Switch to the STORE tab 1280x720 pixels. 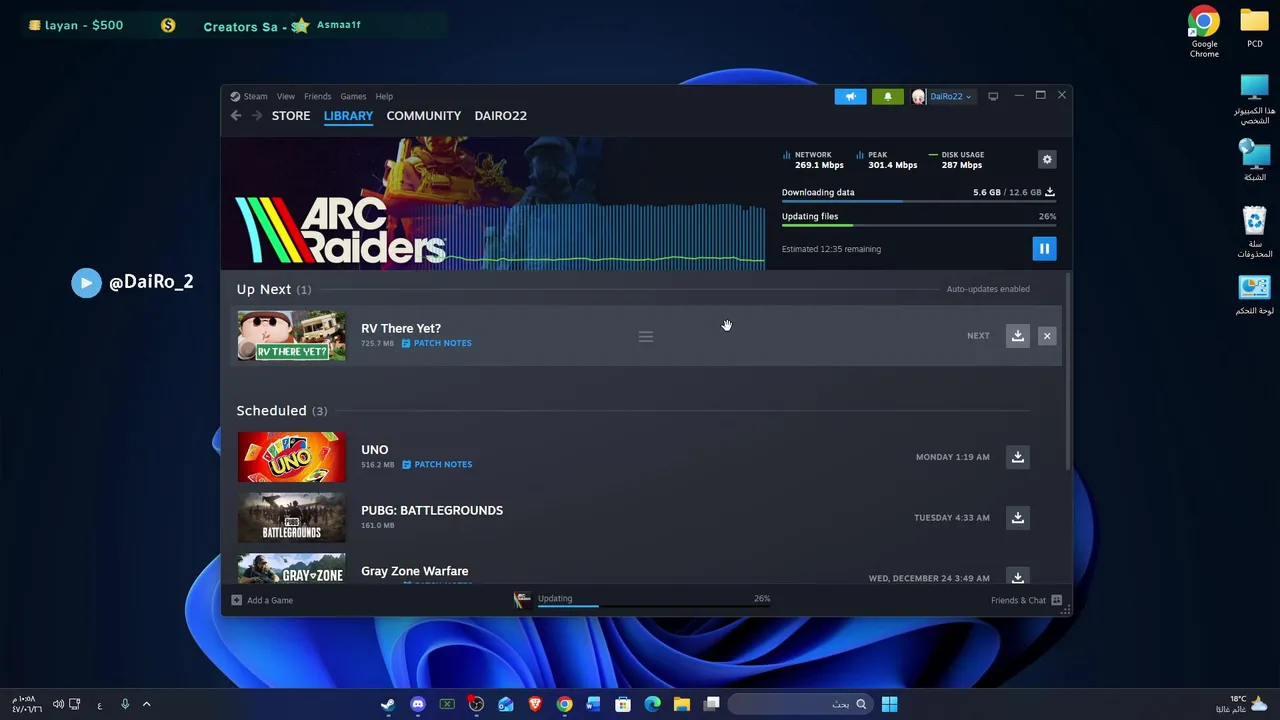(x=291, y=116)
